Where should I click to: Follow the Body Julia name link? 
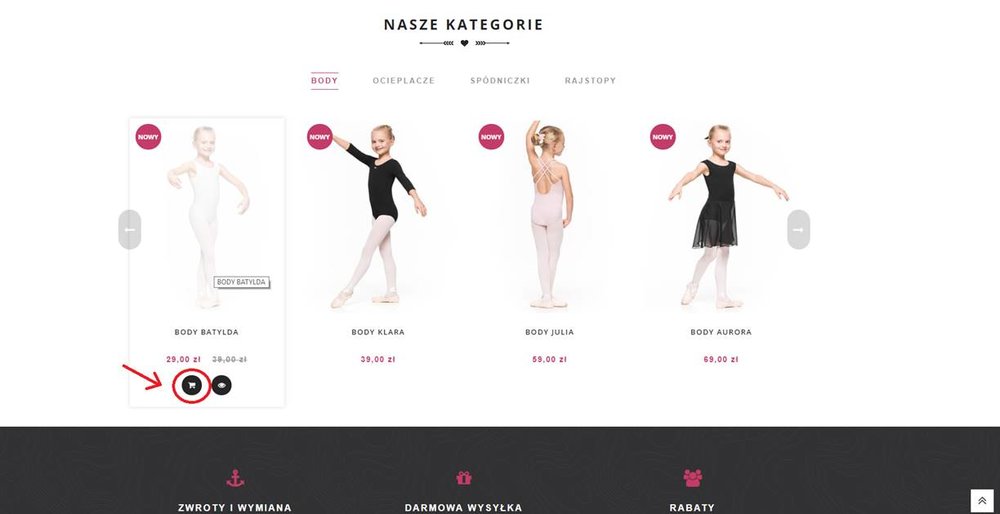(550, 332)
